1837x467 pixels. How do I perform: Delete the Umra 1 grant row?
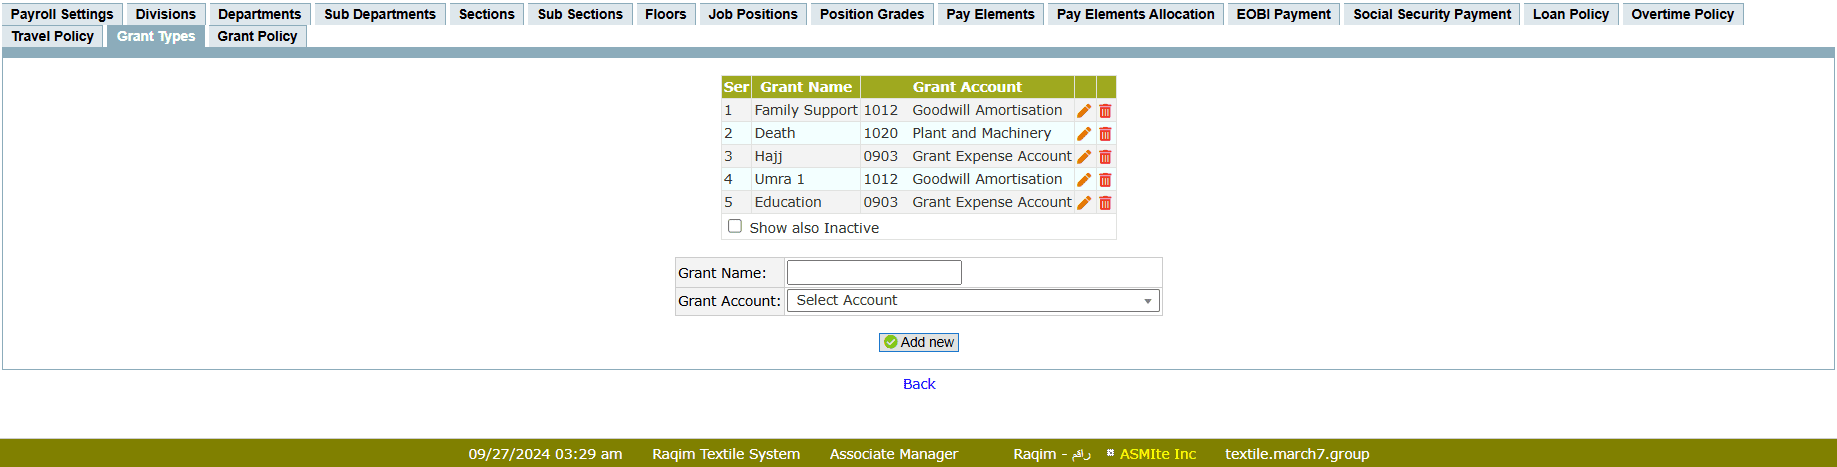click(x=1105, y=180)
